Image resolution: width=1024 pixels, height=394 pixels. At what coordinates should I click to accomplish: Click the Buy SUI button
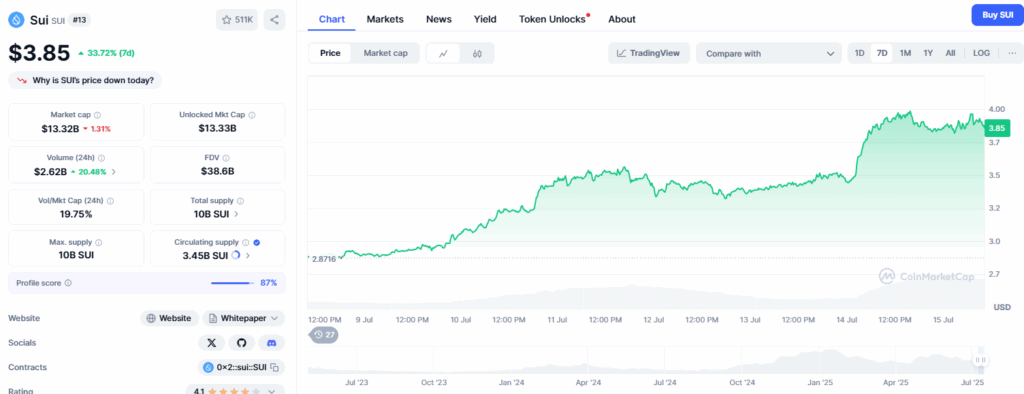(997, 14)
